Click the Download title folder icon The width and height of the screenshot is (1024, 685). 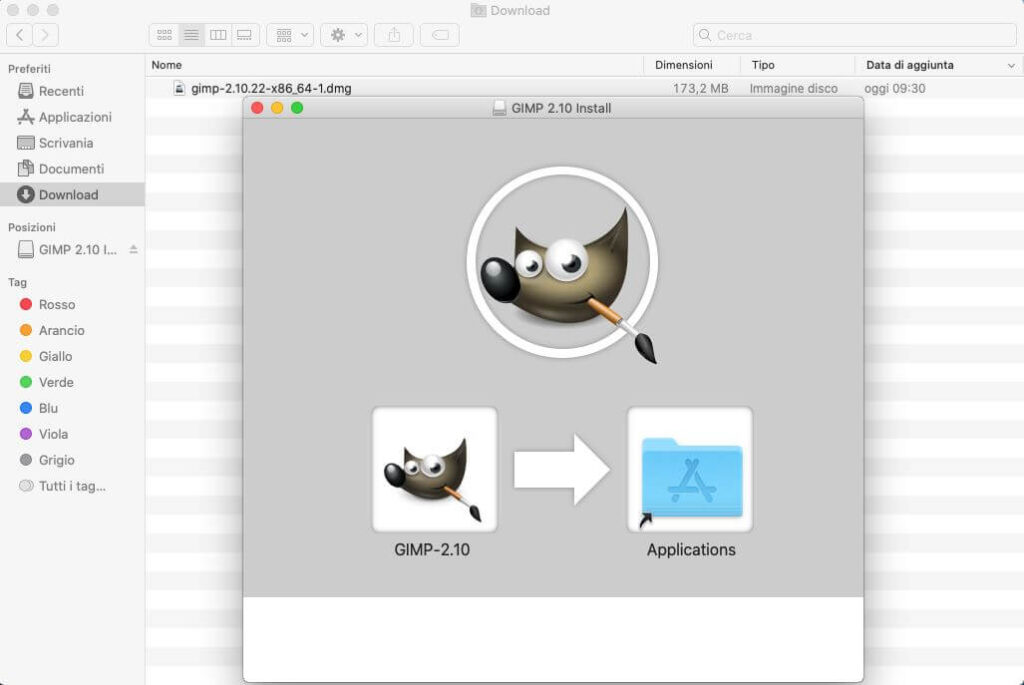479,10
